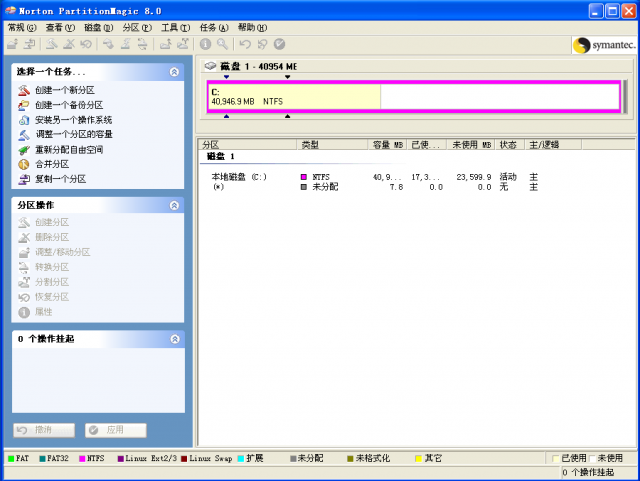Start the 调整一个分区的容量 task
The height and width of the screenshot is (481, 640).
[x=74, y=134]
